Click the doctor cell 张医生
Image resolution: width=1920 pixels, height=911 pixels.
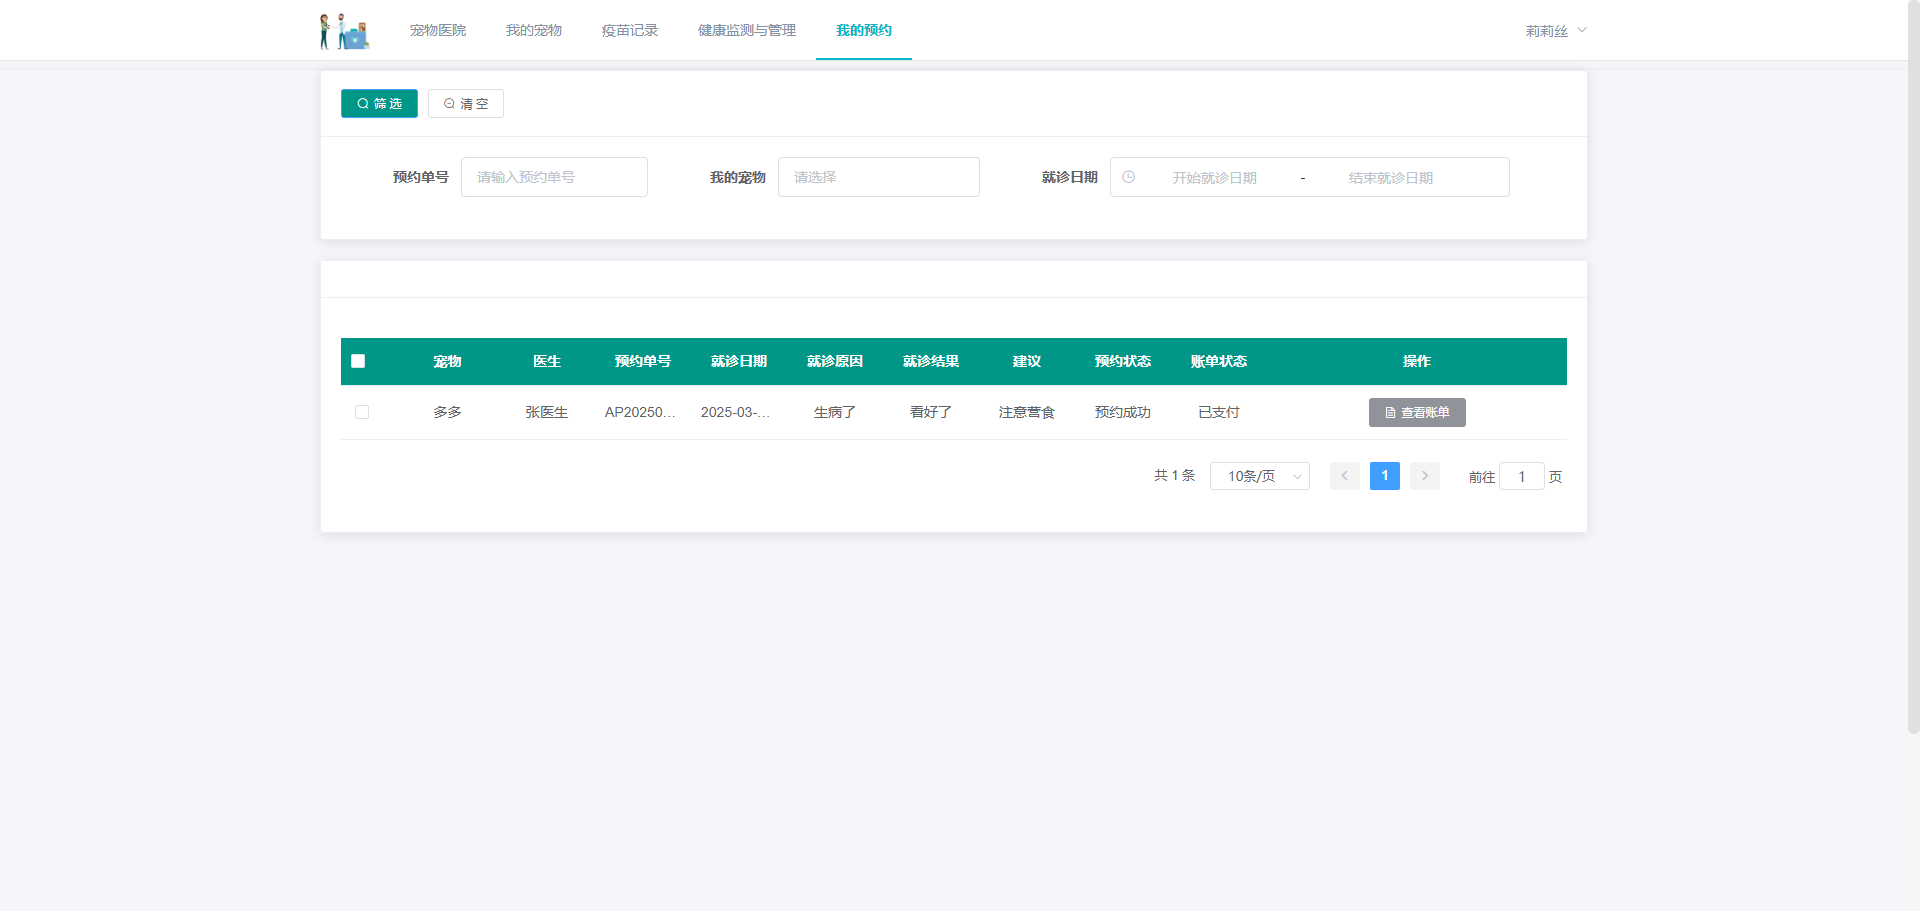pyautogui.click(x=547, y=412)
